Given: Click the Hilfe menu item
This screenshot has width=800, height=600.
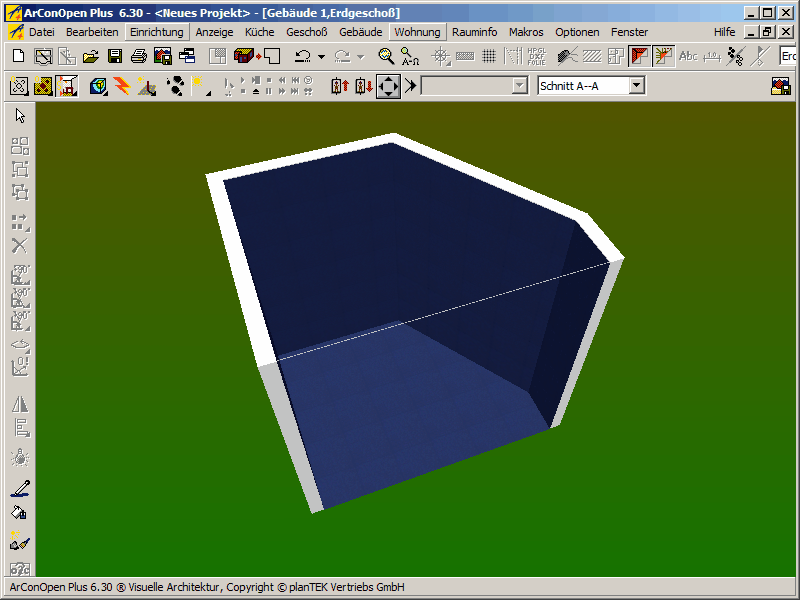Looking at the screenshot, I should (724, 32).
